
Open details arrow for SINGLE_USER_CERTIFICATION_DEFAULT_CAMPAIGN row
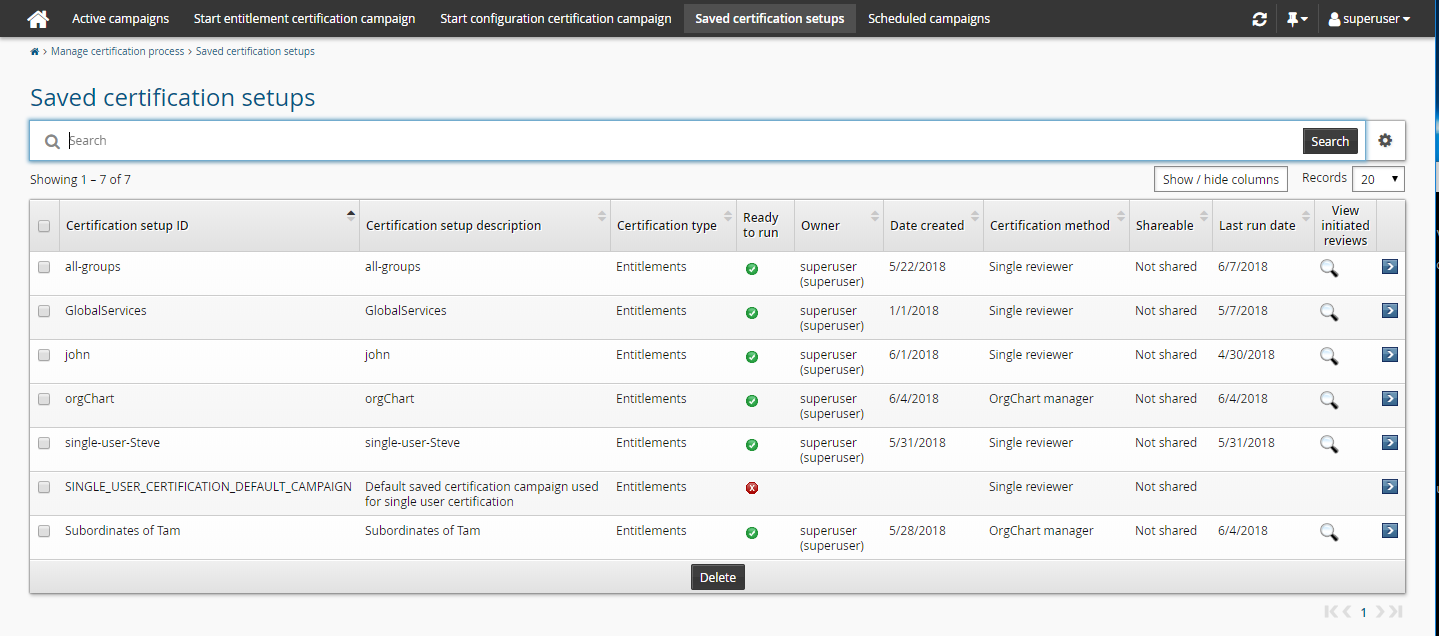(x=1389, y=487)
